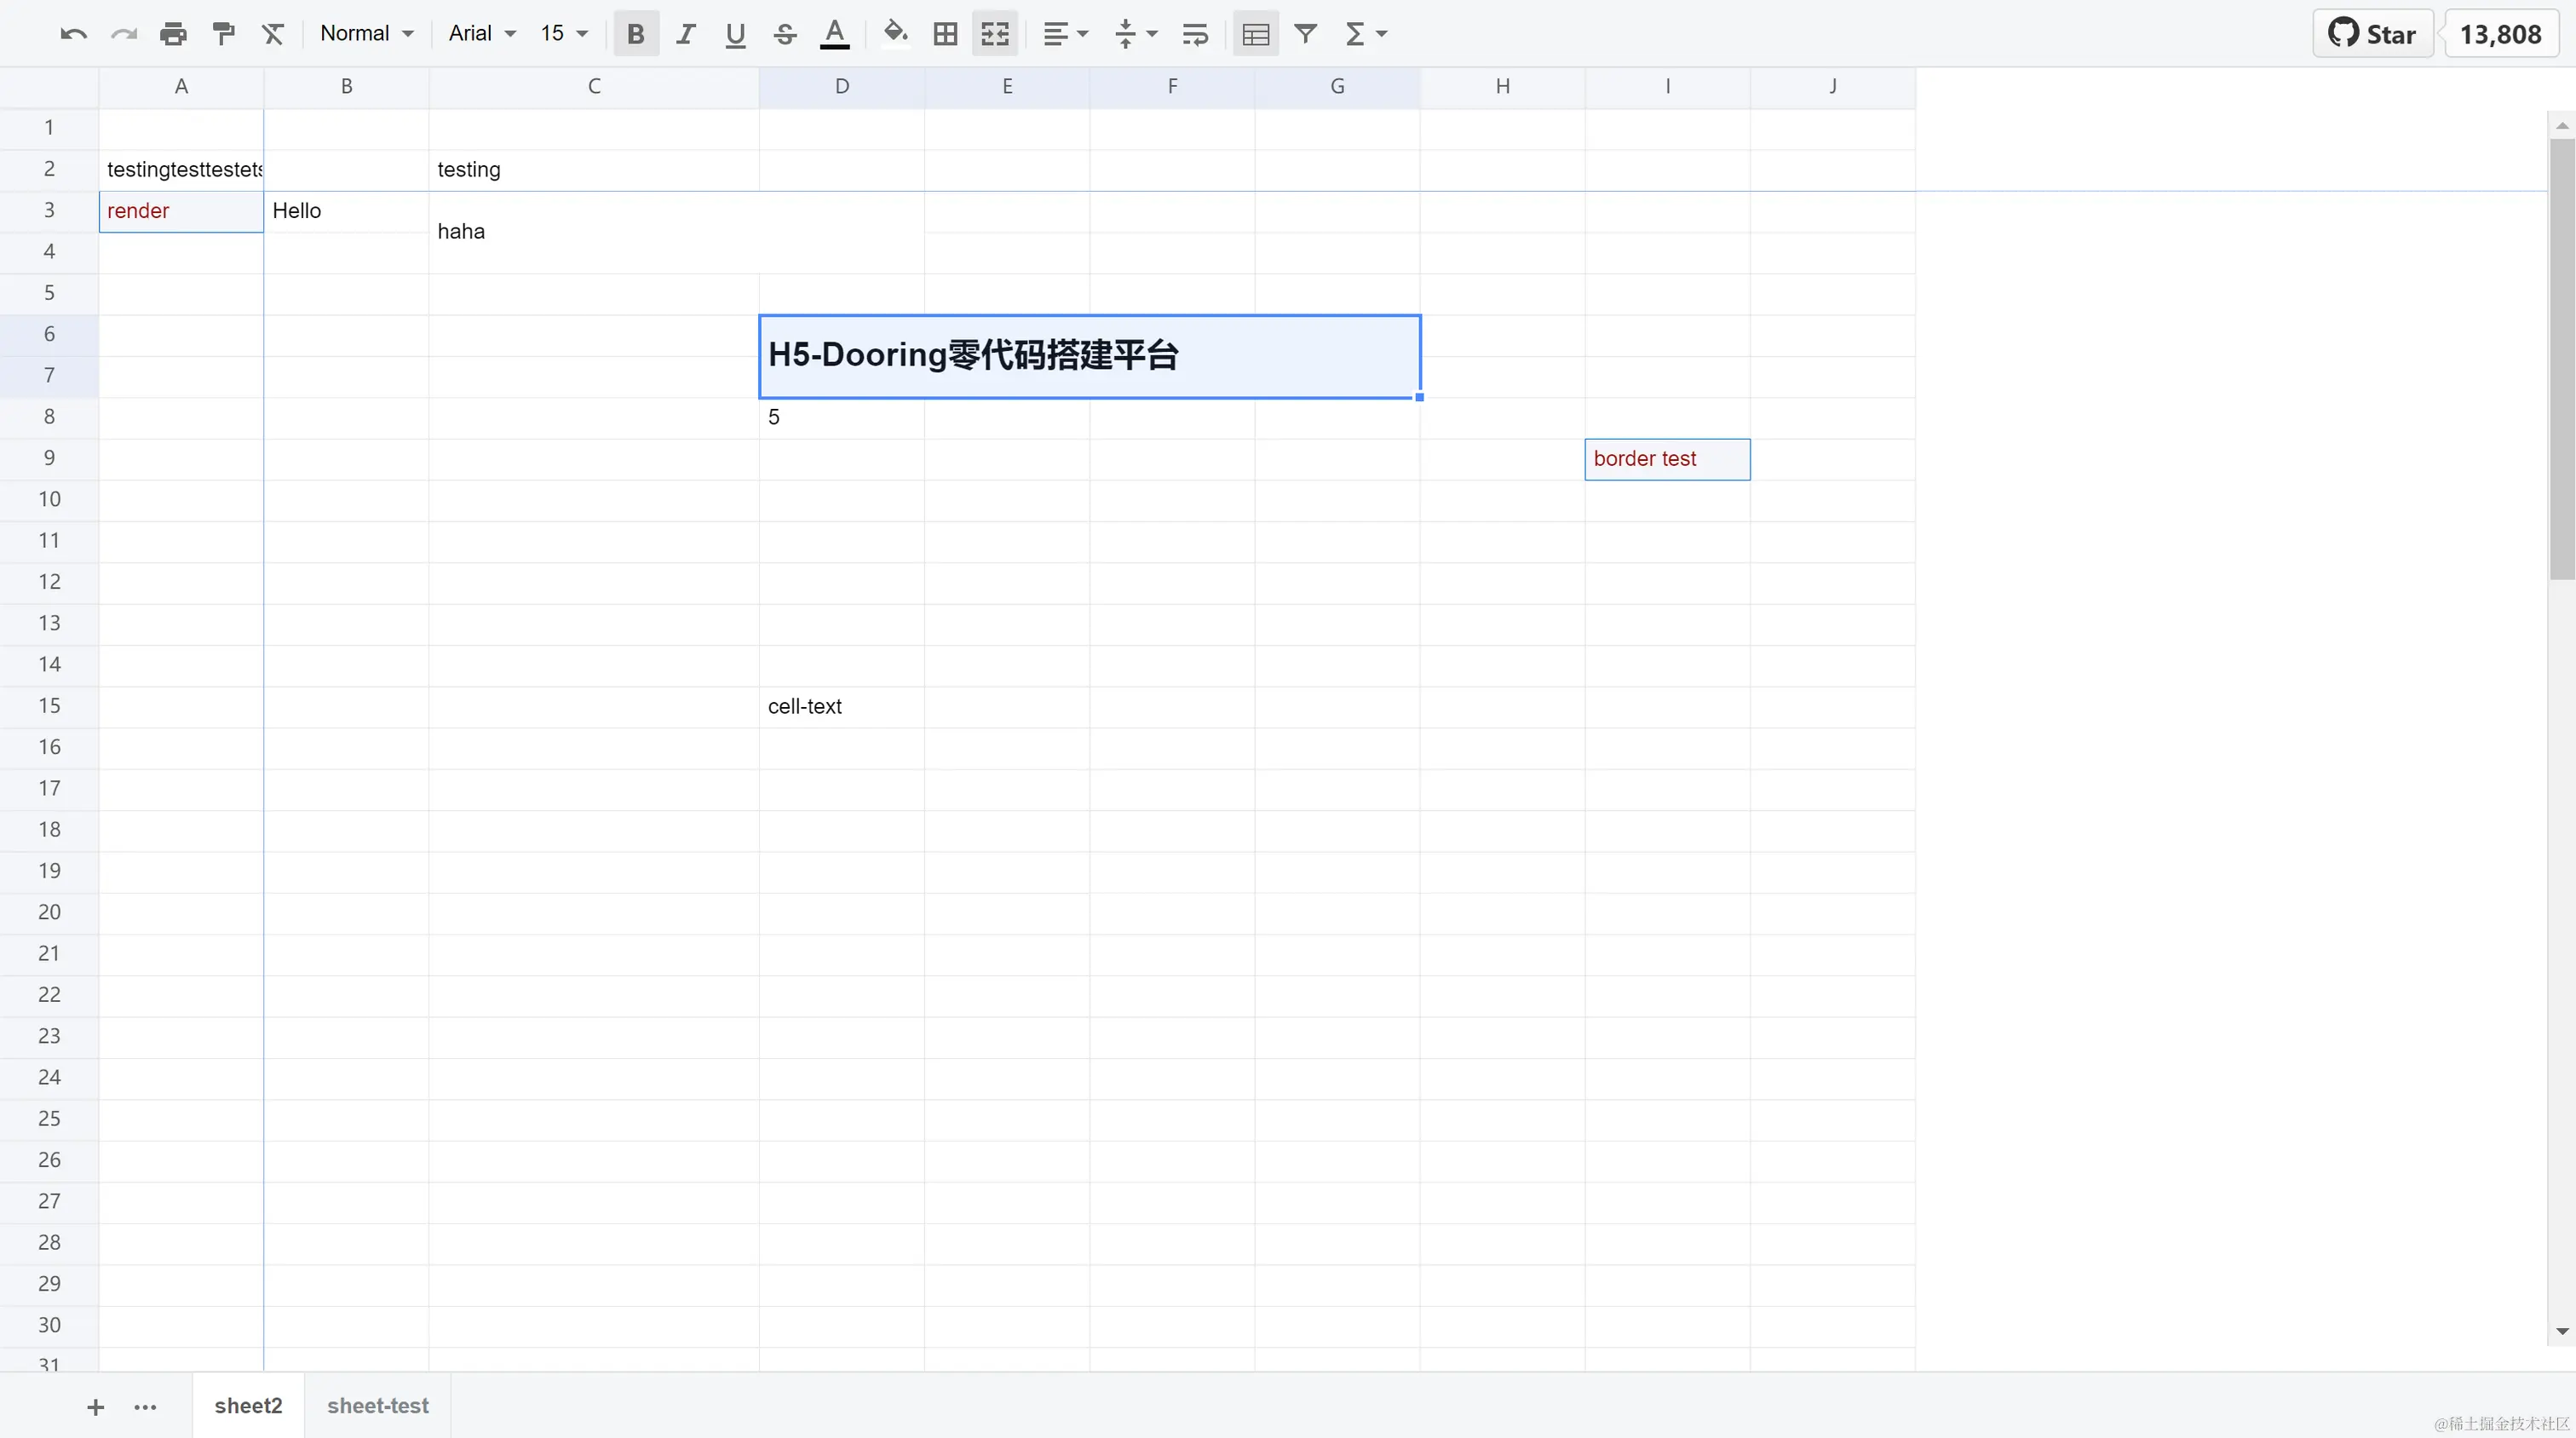This screenshot has width=2576, height=1438.
Task: Add a new sheet with plus button
Action: tap(95, 1407)
